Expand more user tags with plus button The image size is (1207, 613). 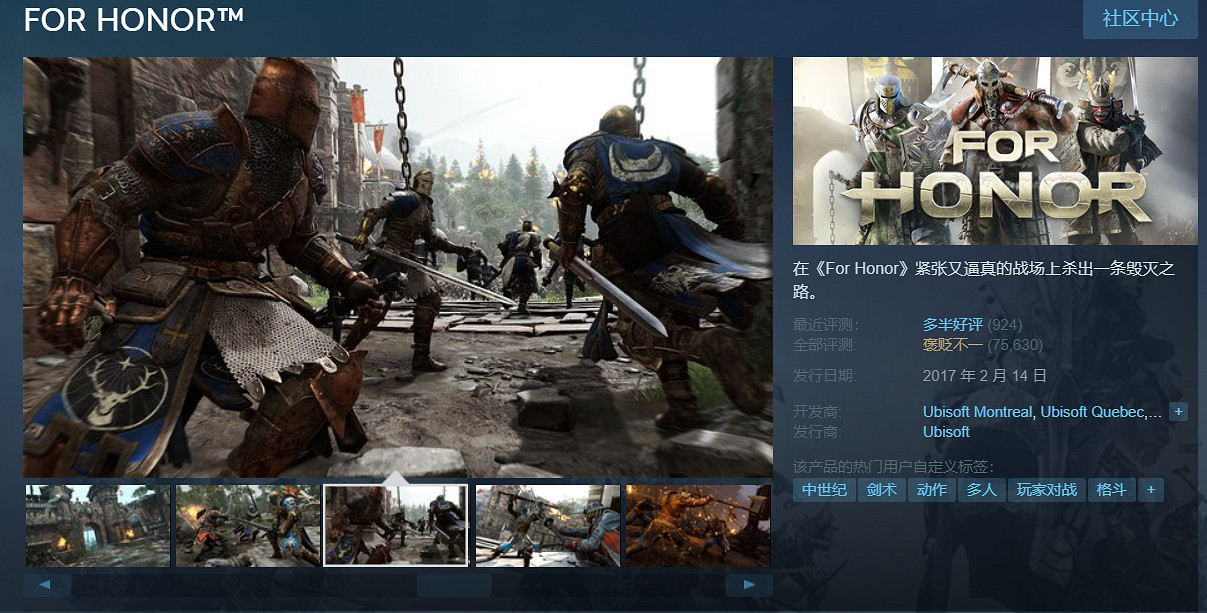[1151, 490]
